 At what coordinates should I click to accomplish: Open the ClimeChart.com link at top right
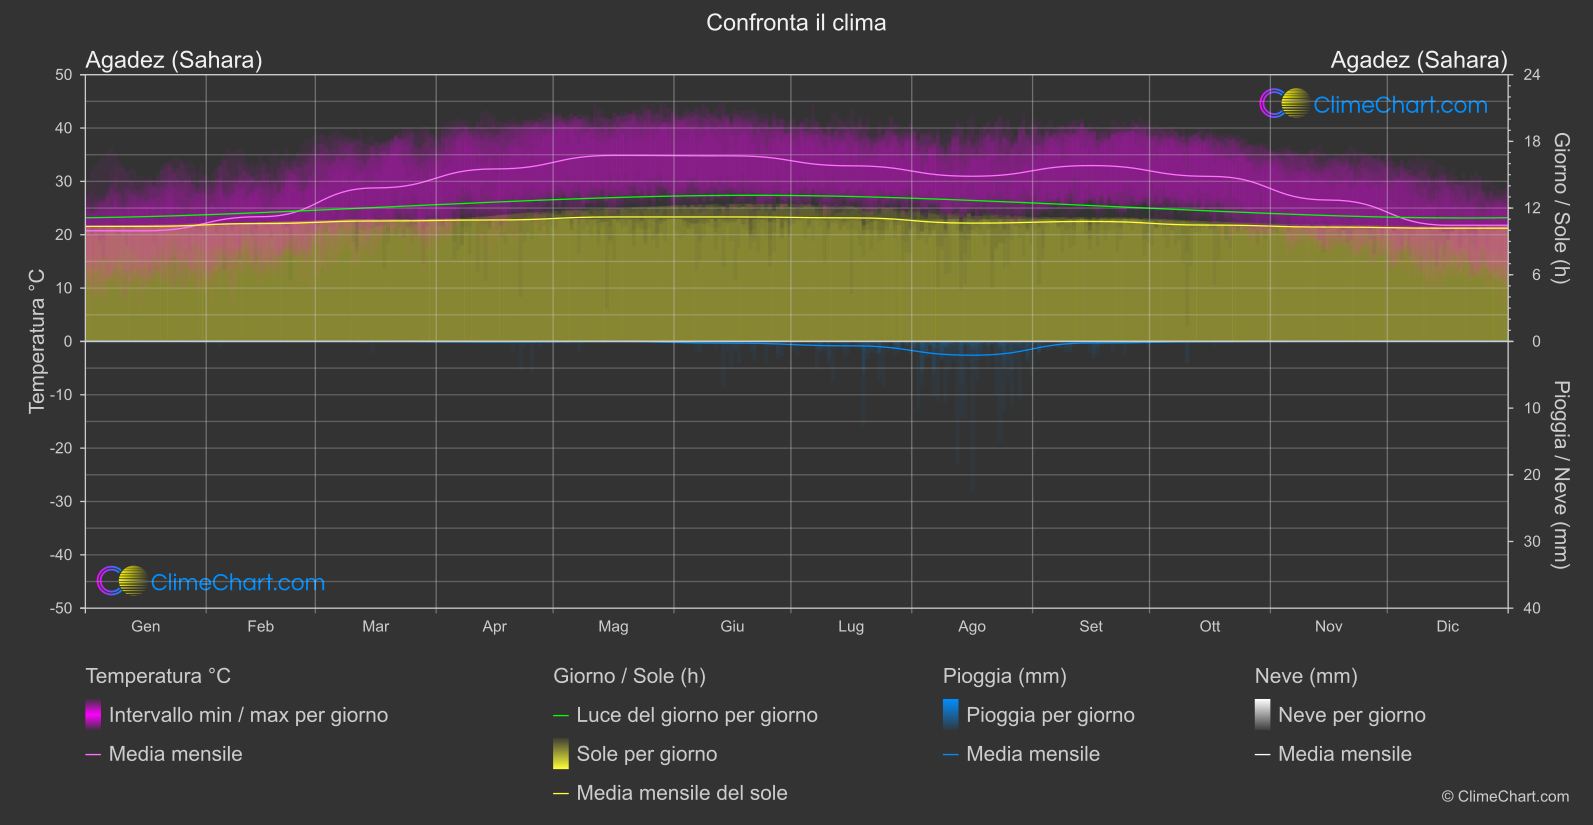point(1400,105)
